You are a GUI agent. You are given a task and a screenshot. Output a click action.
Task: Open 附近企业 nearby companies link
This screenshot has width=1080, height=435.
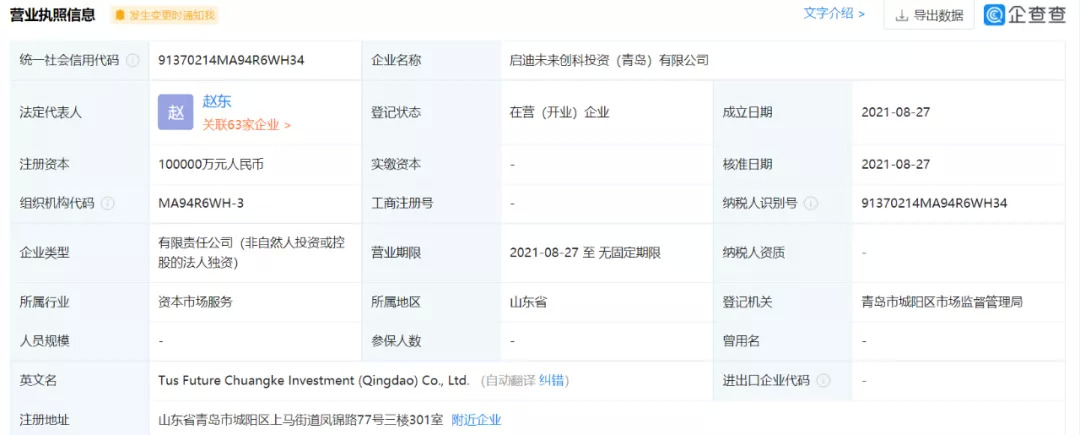[476, 420]
